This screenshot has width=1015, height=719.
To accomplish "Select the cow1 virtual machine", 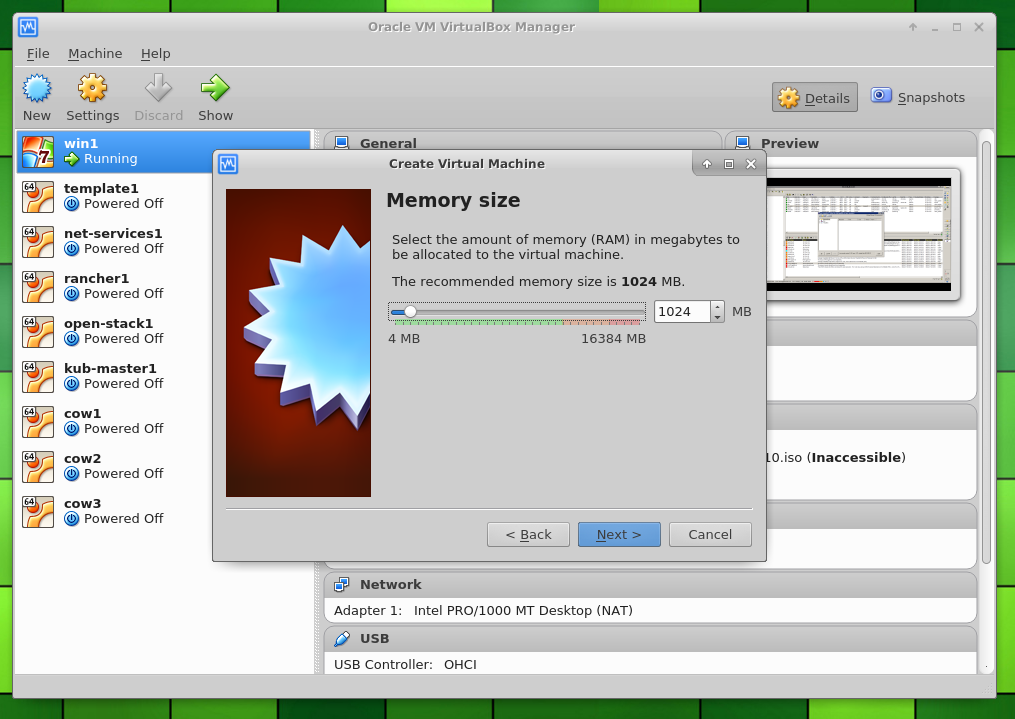I will click(x=164, y=422).
